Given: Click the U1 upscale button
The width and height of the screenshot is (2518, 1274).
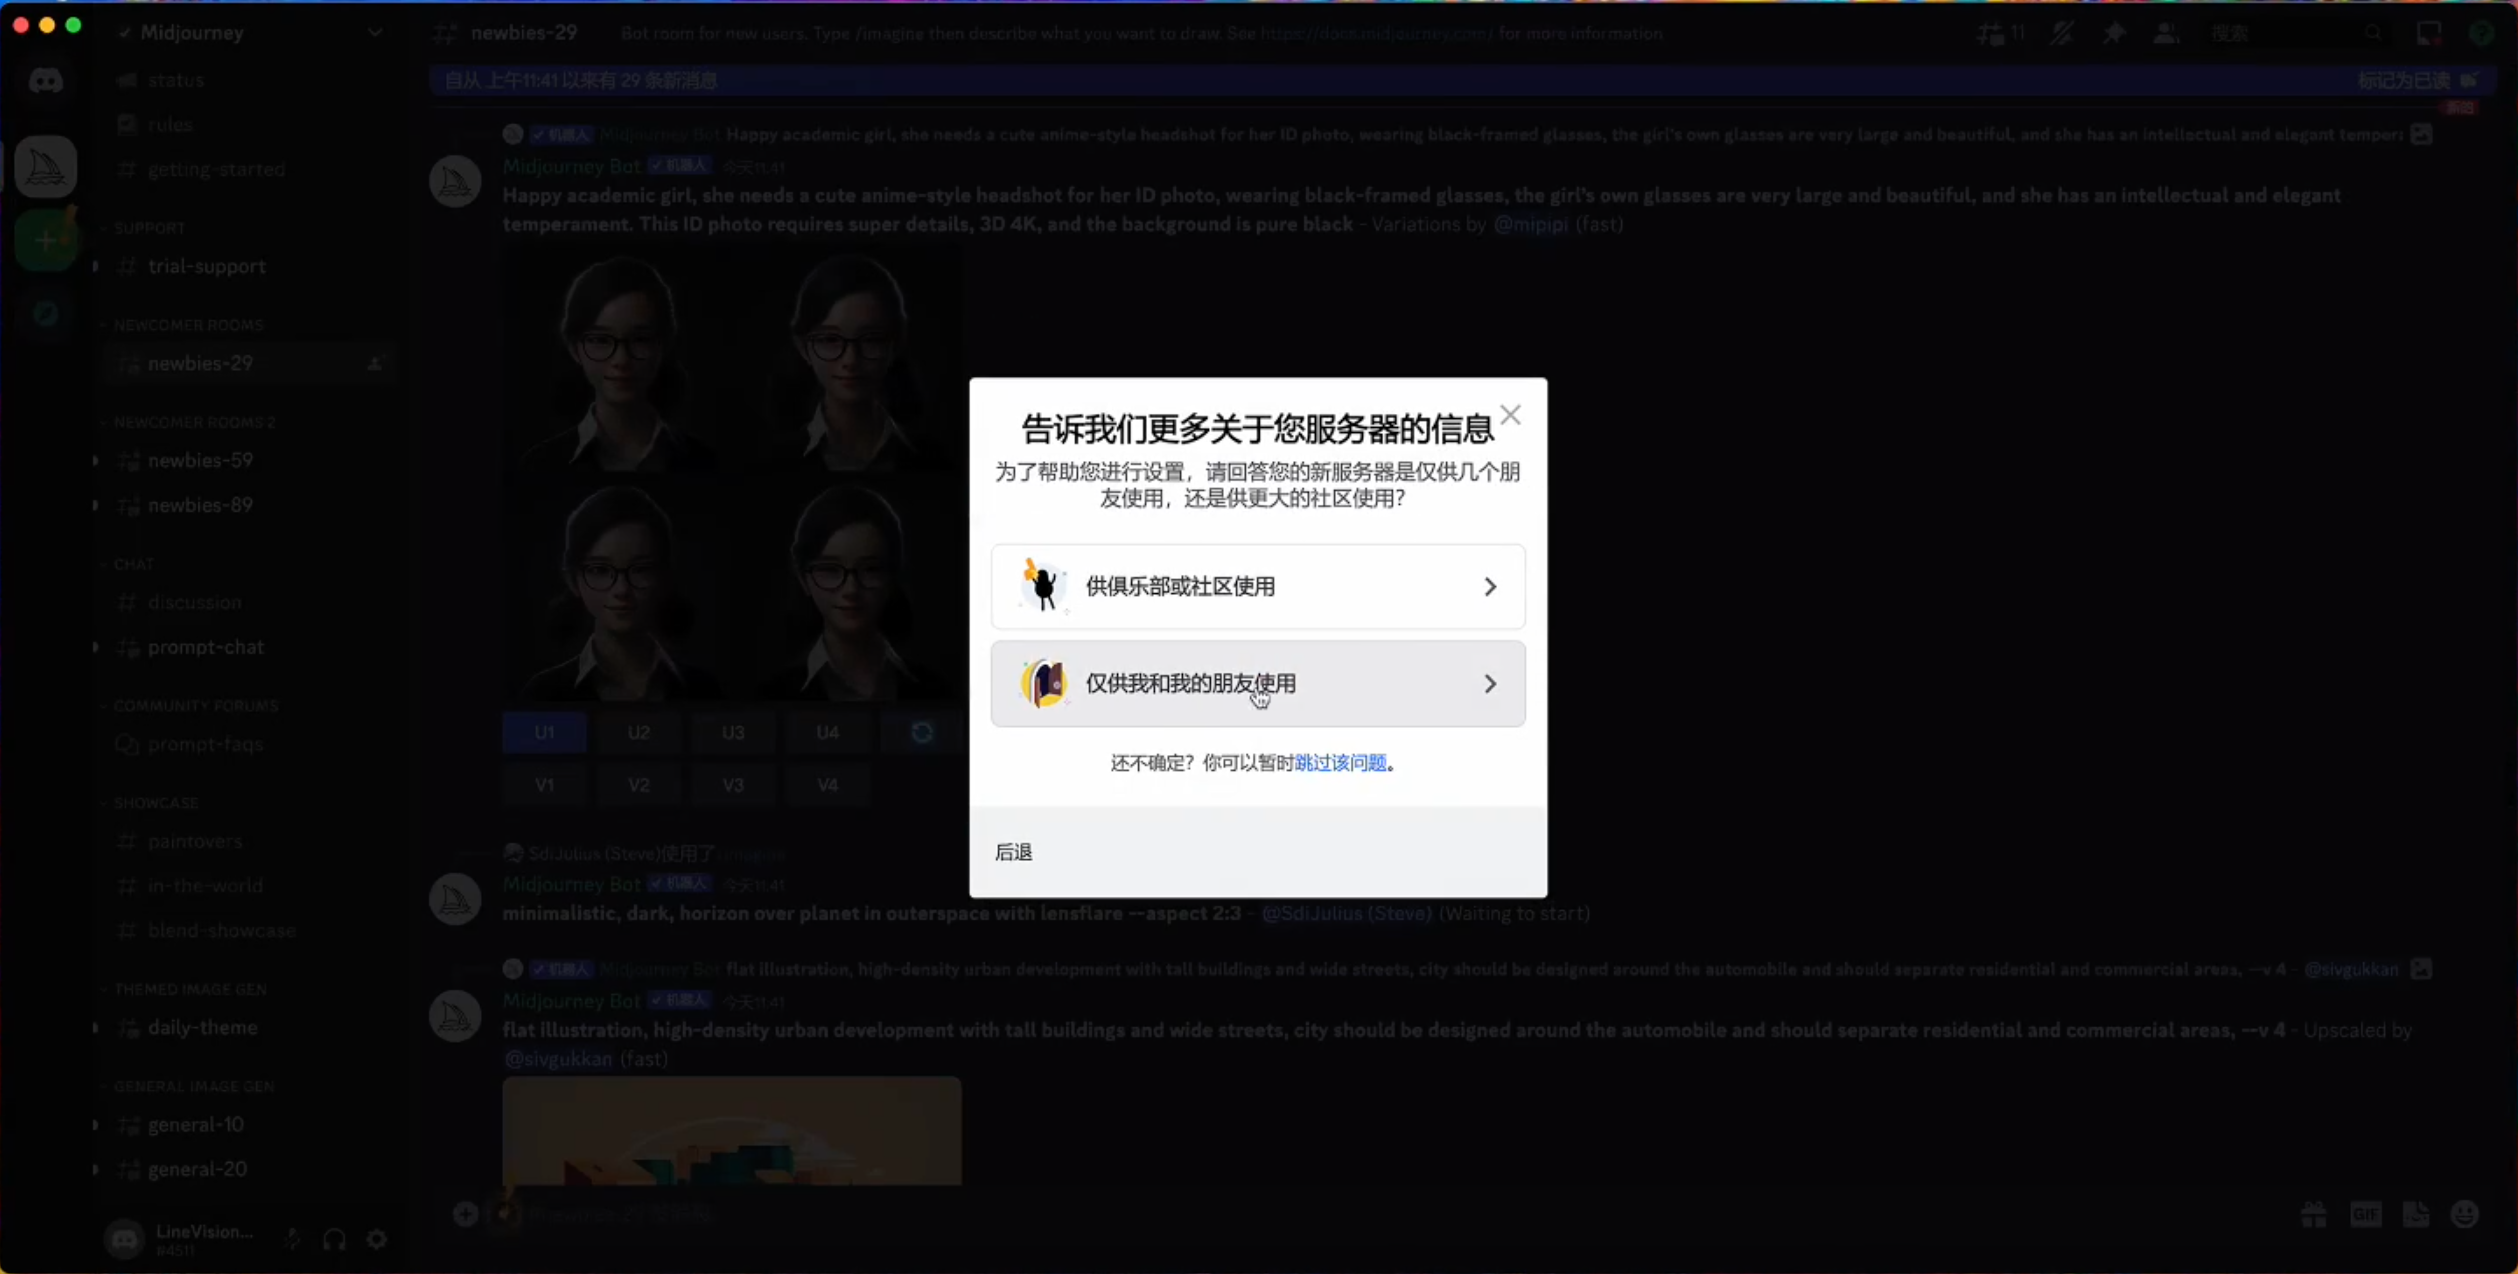Looking at the screenshot, I should (x=544, y=732).
